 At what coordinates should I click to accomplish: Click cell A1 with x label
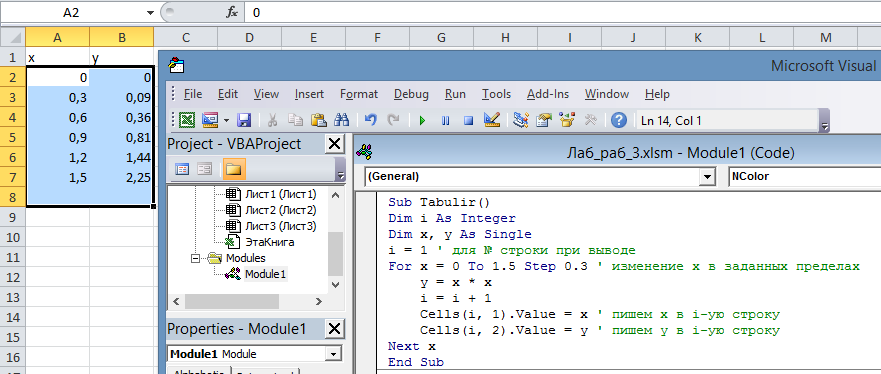tap(57, 58)
